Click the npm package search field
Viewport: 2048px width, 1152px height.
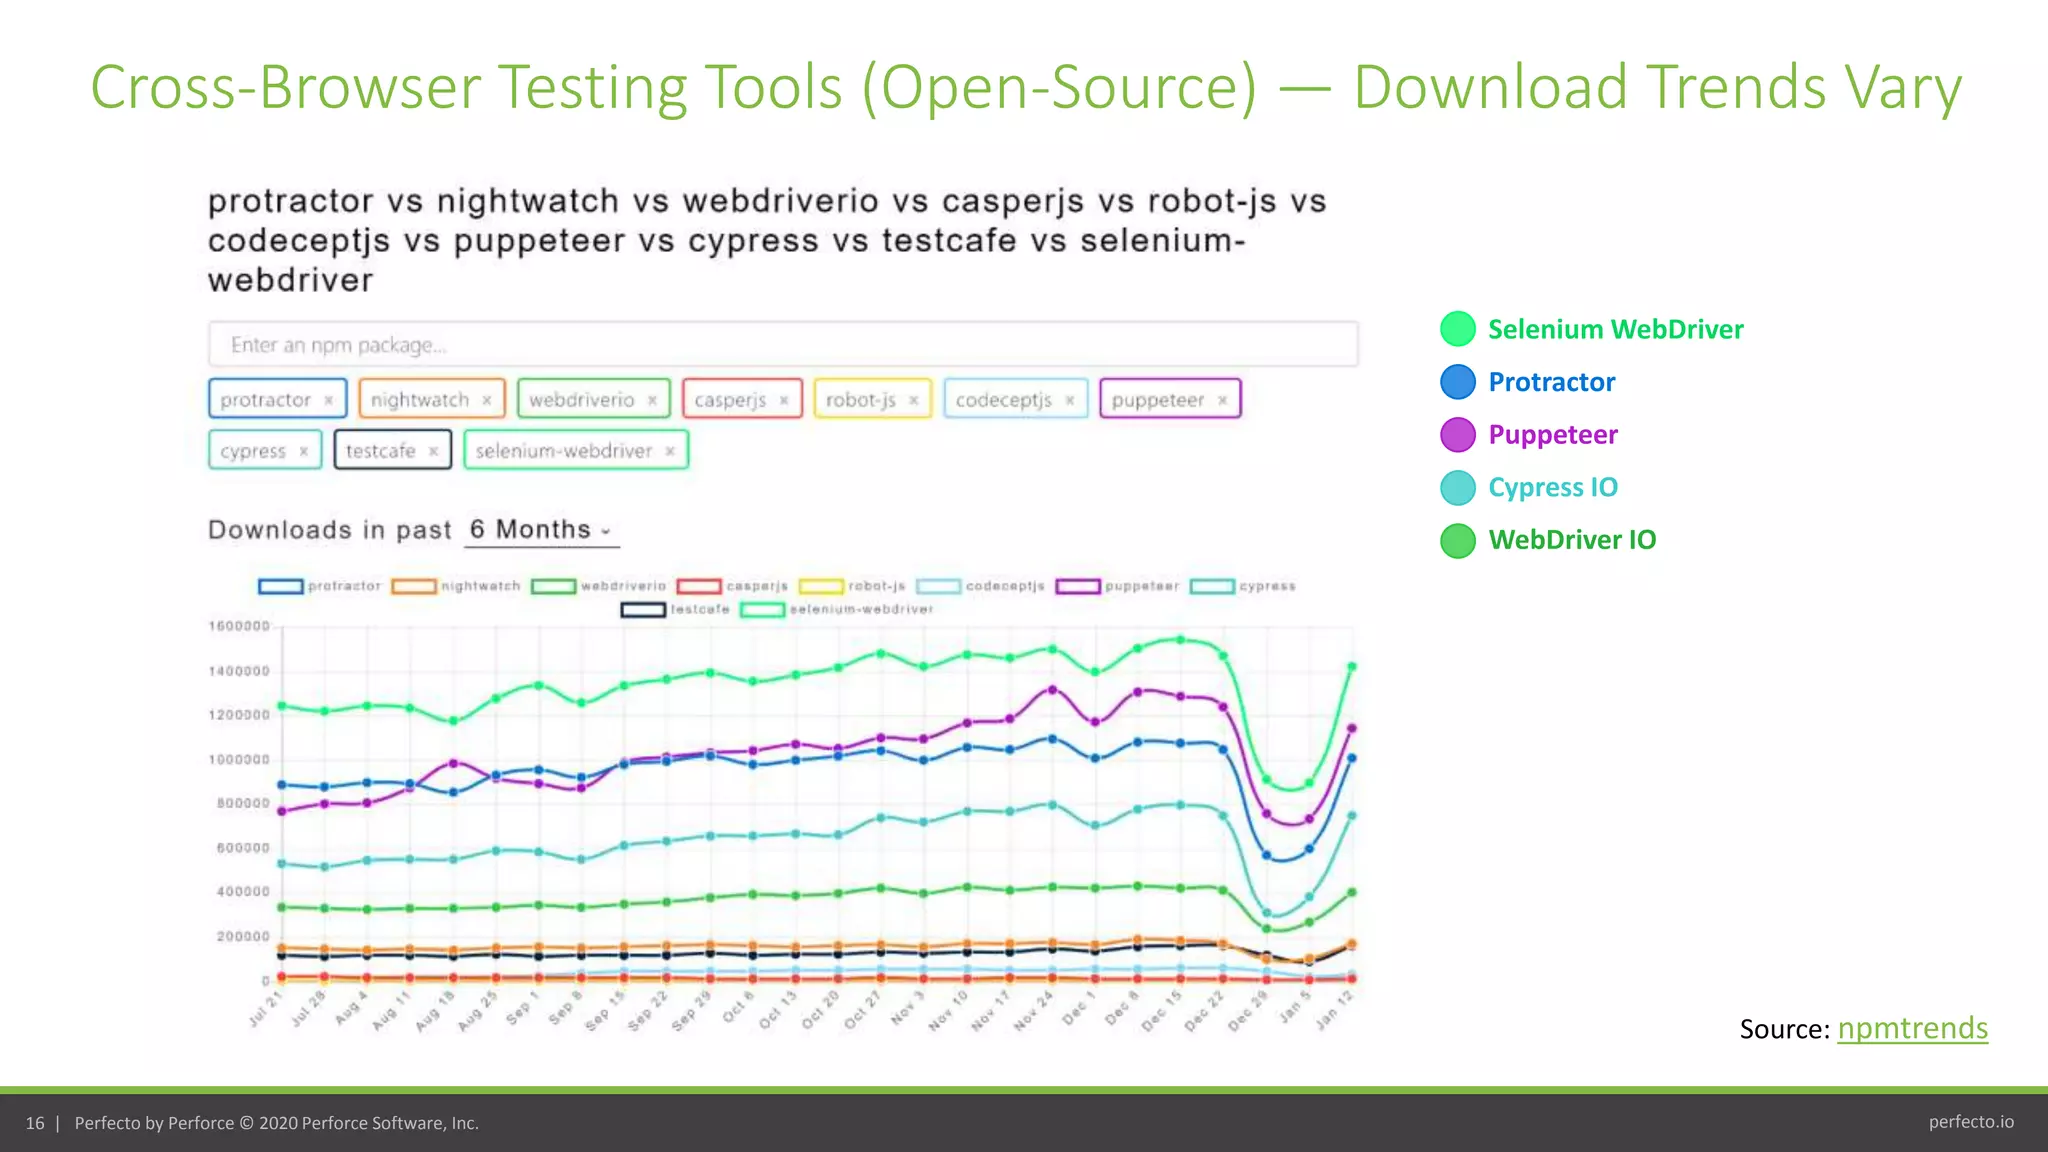tap(783, 345)
